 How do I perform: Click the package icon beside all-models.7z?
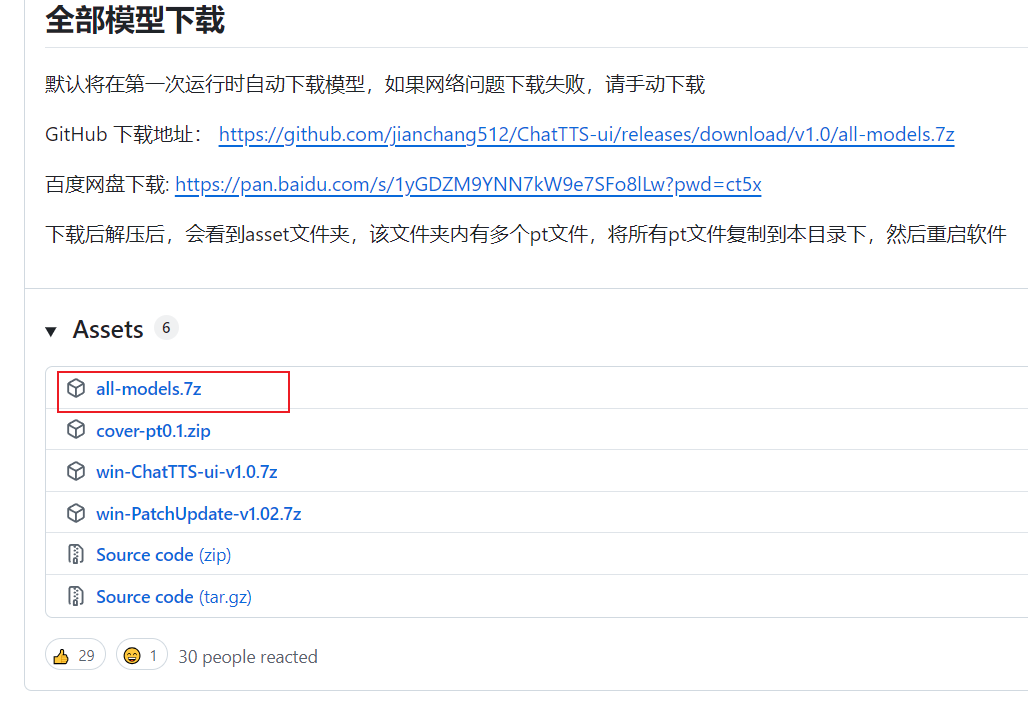[76, 388]
